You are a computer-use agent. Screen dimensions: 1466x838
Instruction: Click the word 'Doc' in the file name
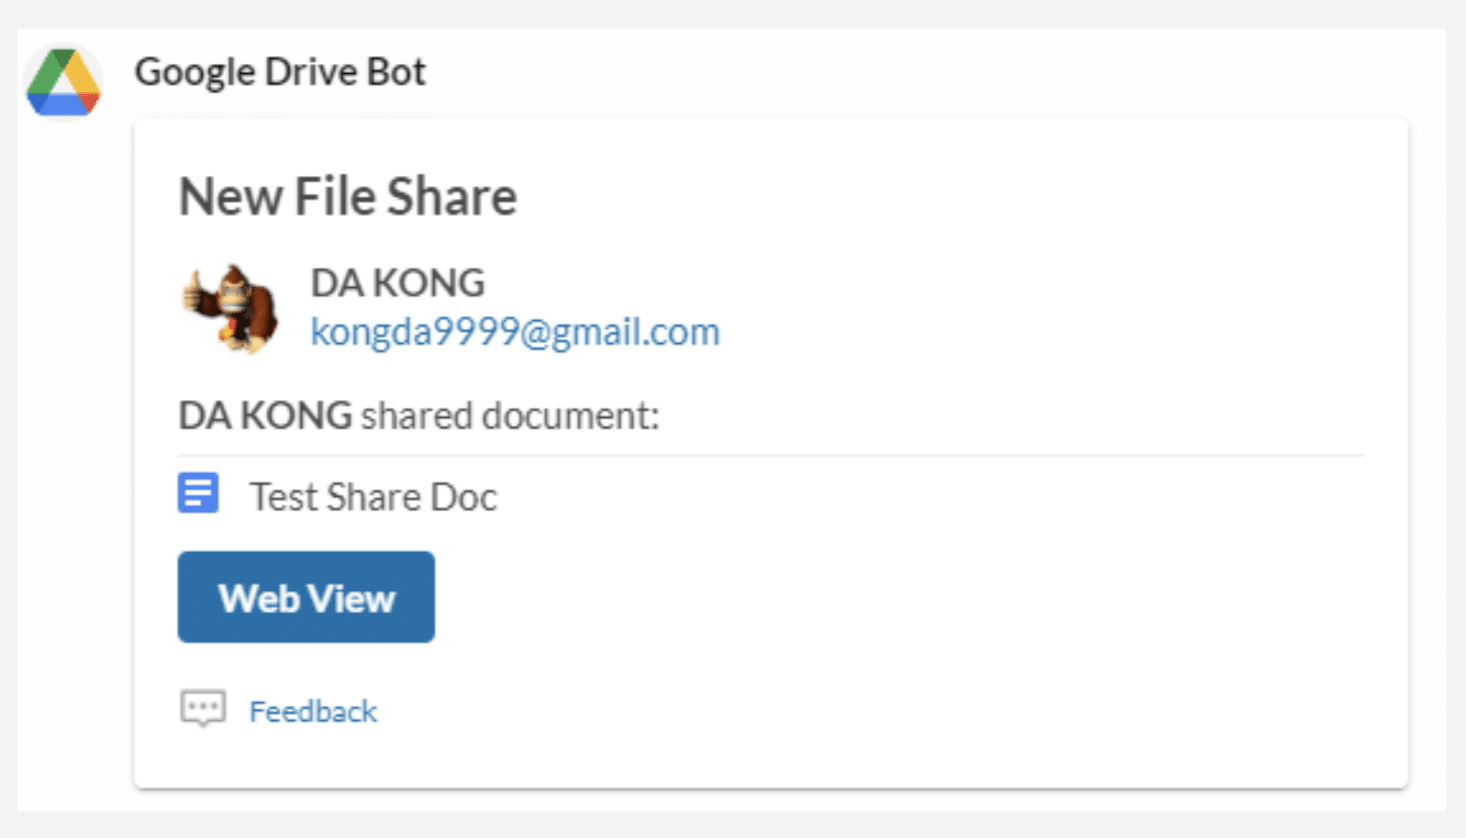463,497
